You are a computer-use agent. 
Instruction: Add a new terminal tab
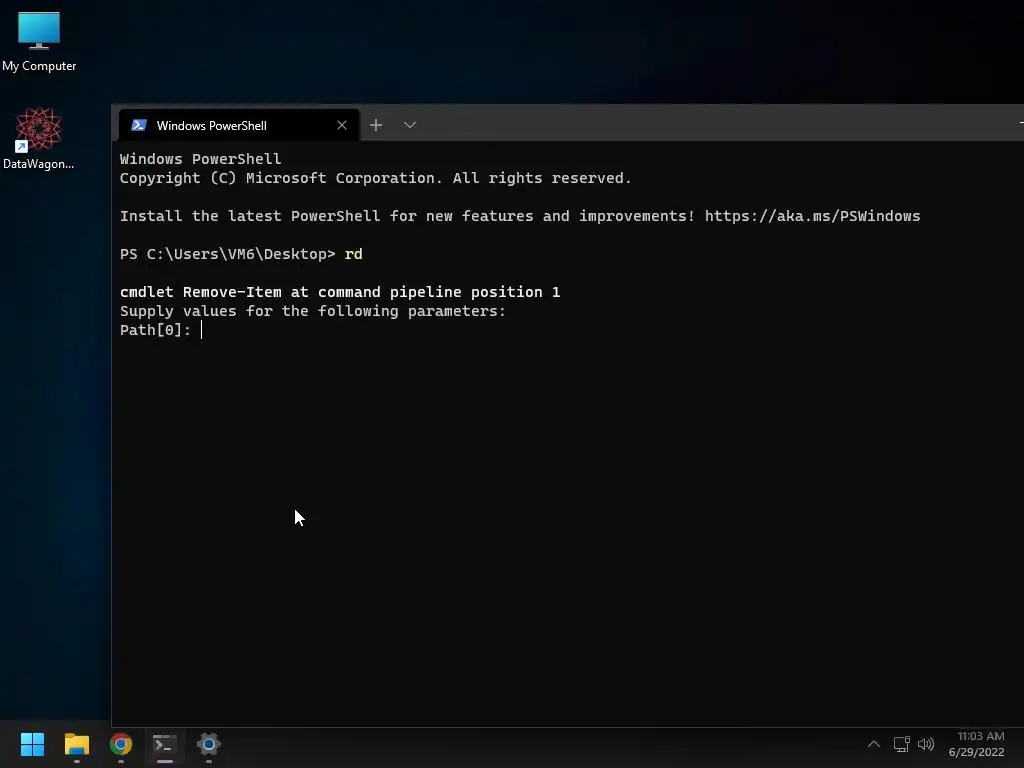(x=376, y=125)
